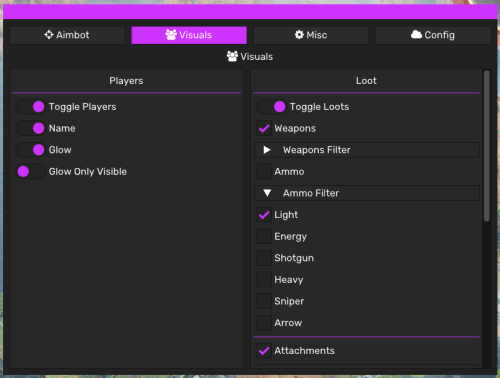Viewport: 500px width, 378px height.
Task: Disable the Glow toggle
Action: point(31,150)
